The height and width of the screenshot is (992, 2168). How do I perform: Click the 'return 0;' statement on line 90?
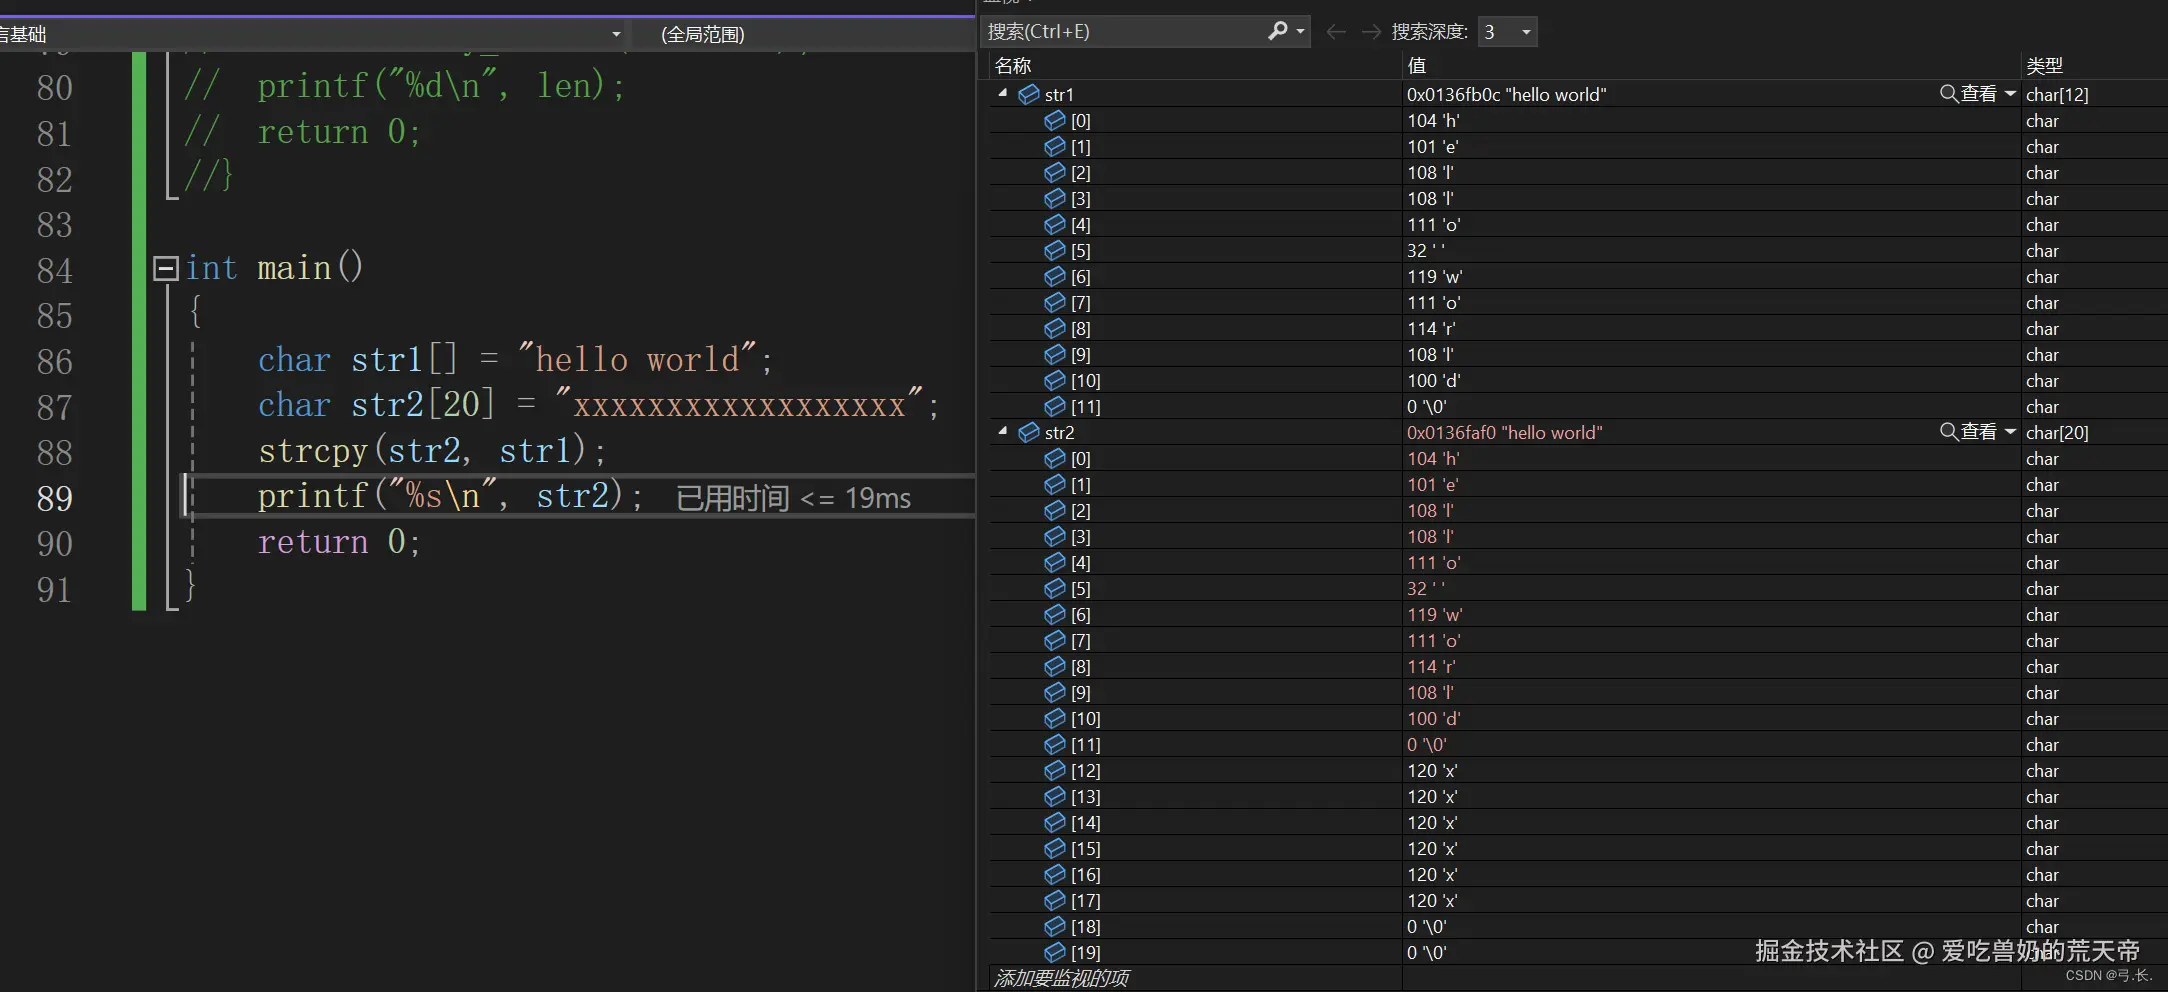(x=339, y=542)
